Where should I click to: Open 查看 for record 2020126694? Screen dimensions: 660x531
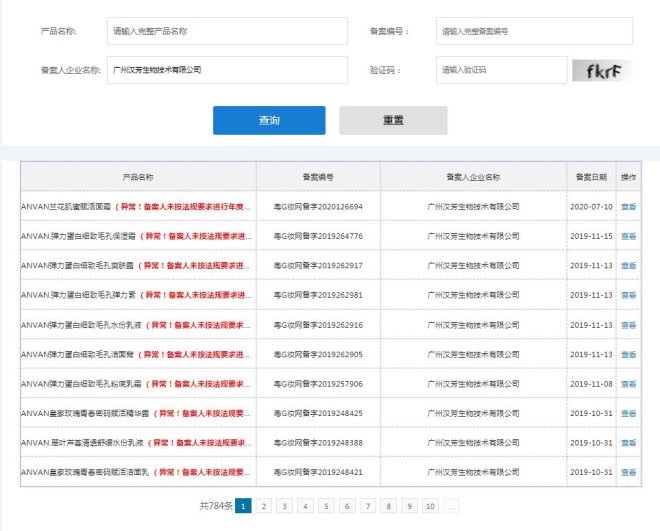tap(628, 206)
